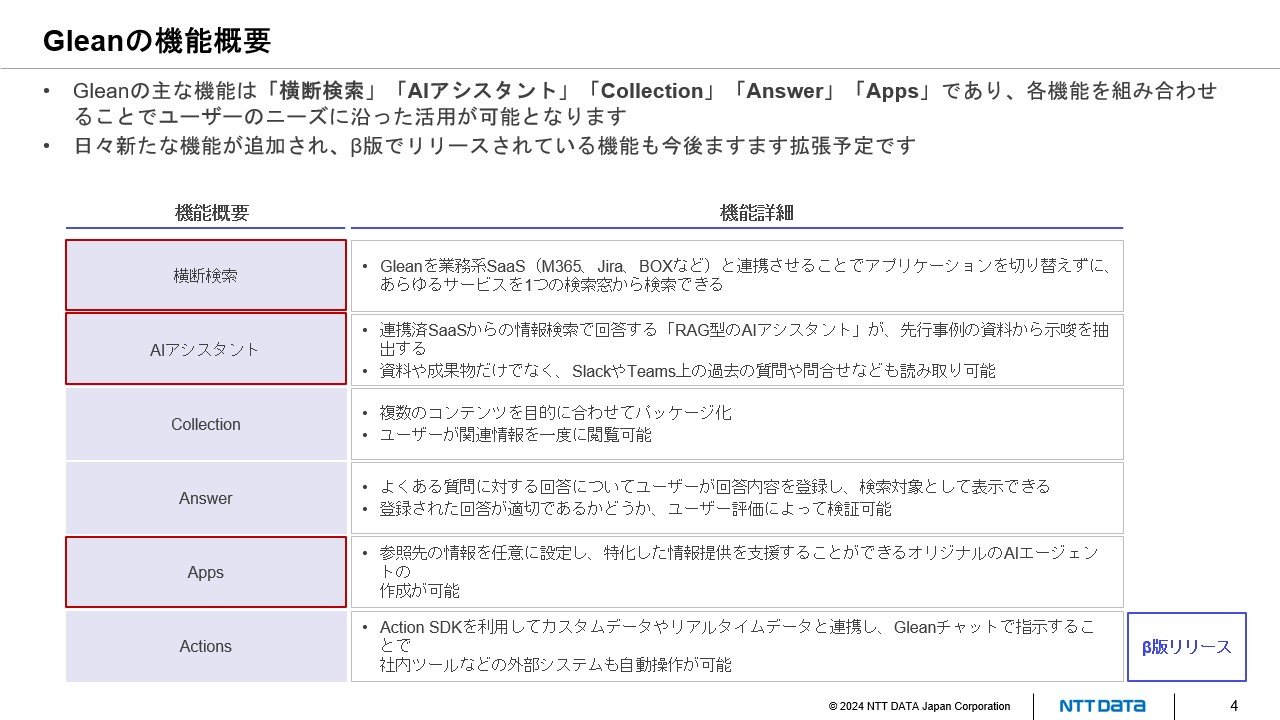Click the Actions feature cell
This screenshot has width=1280, height=720.
[206, 646]
